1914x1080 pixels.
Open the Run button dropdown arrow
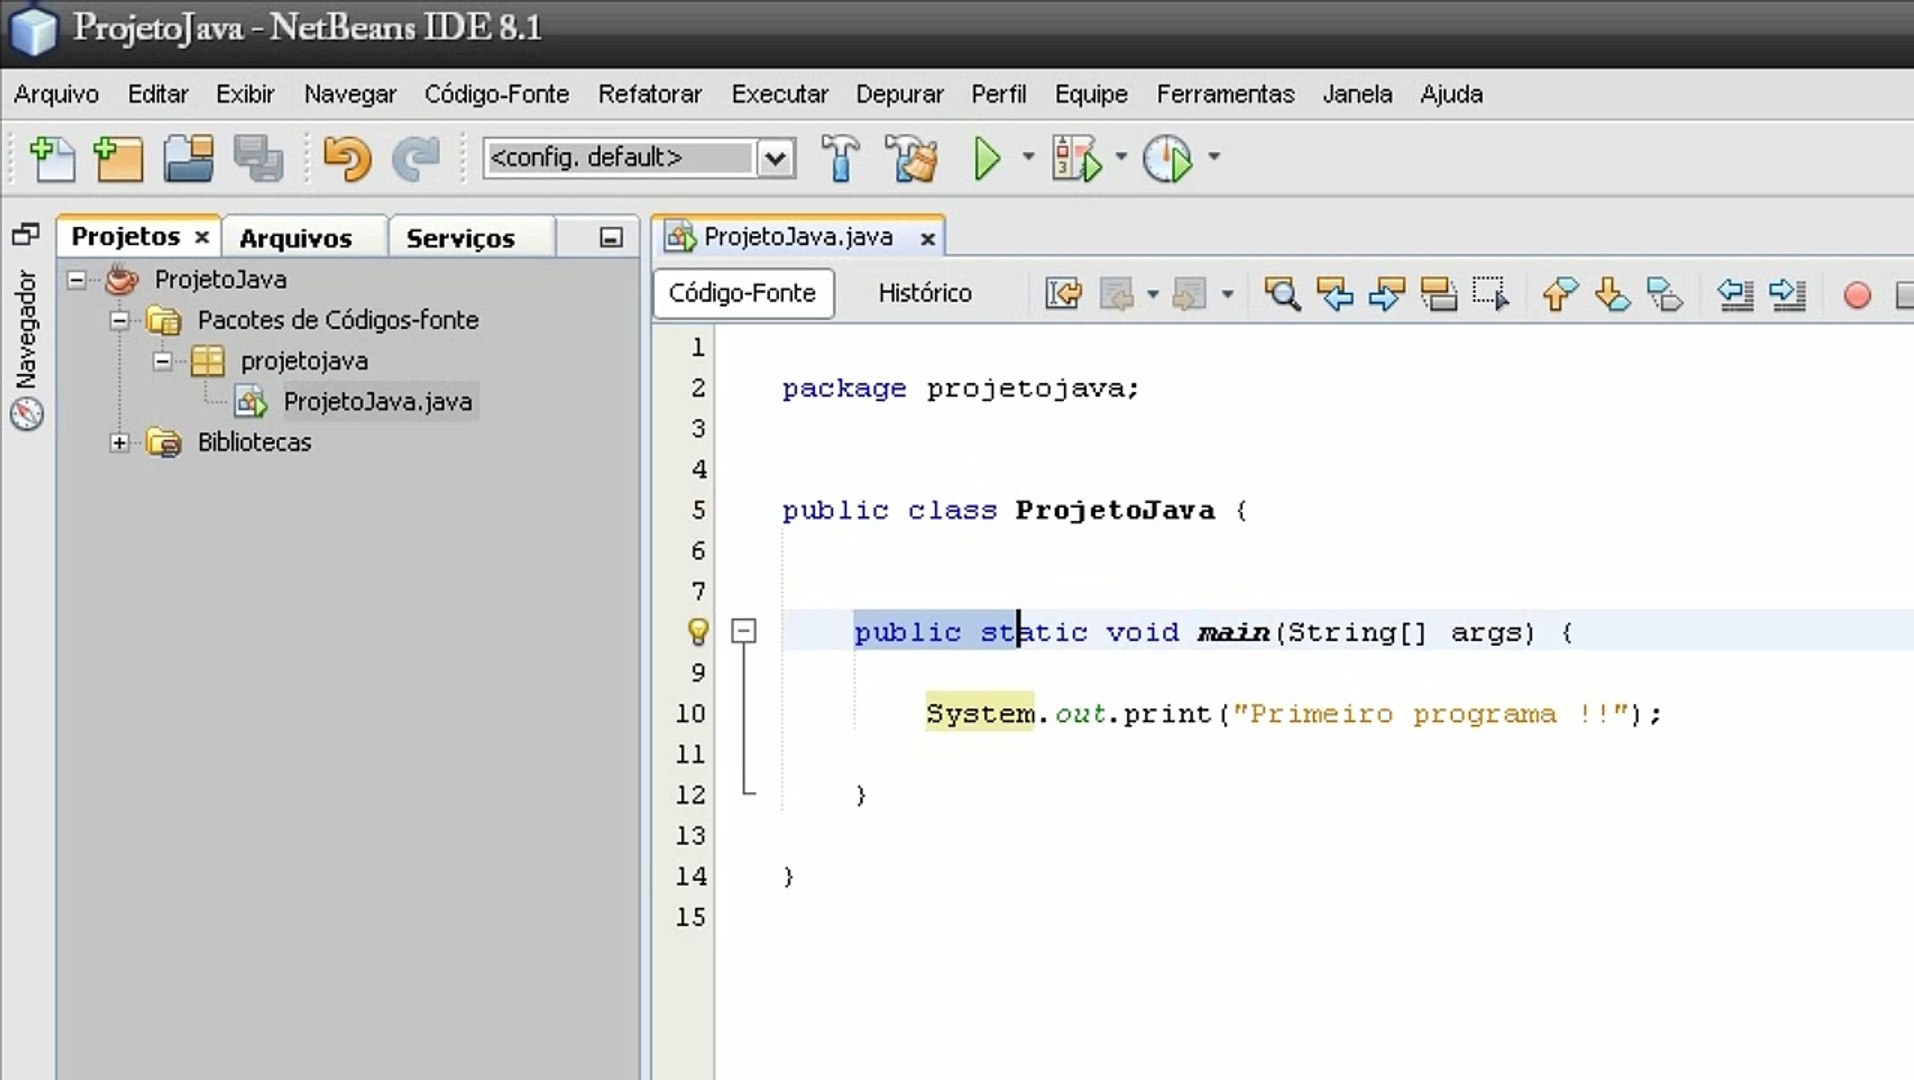click(1027, 158)
